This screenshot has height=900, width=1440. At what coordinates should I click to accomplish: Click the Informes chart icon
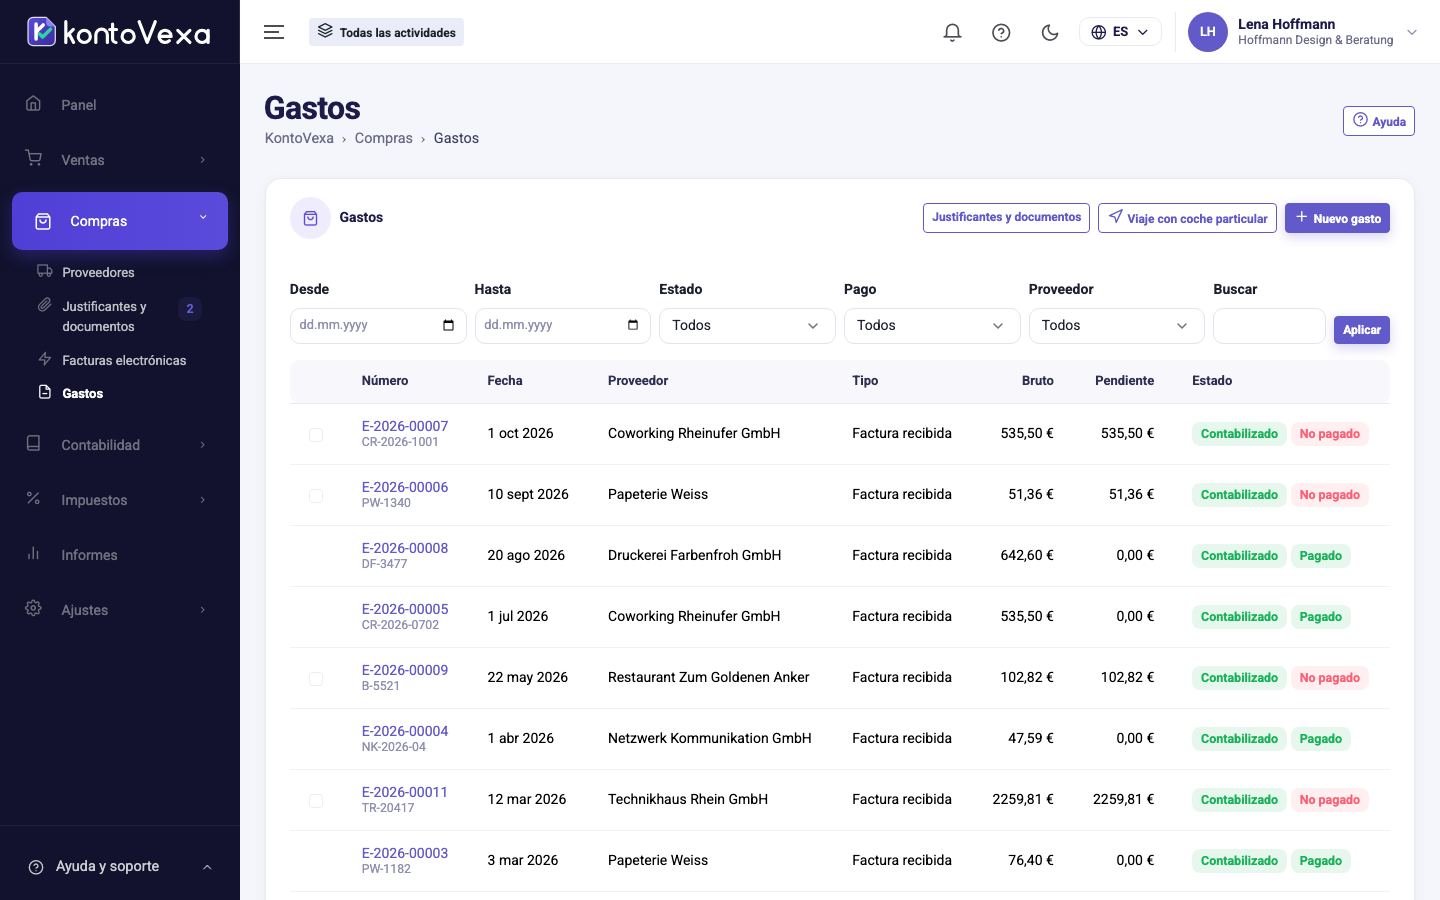[33, 553]
